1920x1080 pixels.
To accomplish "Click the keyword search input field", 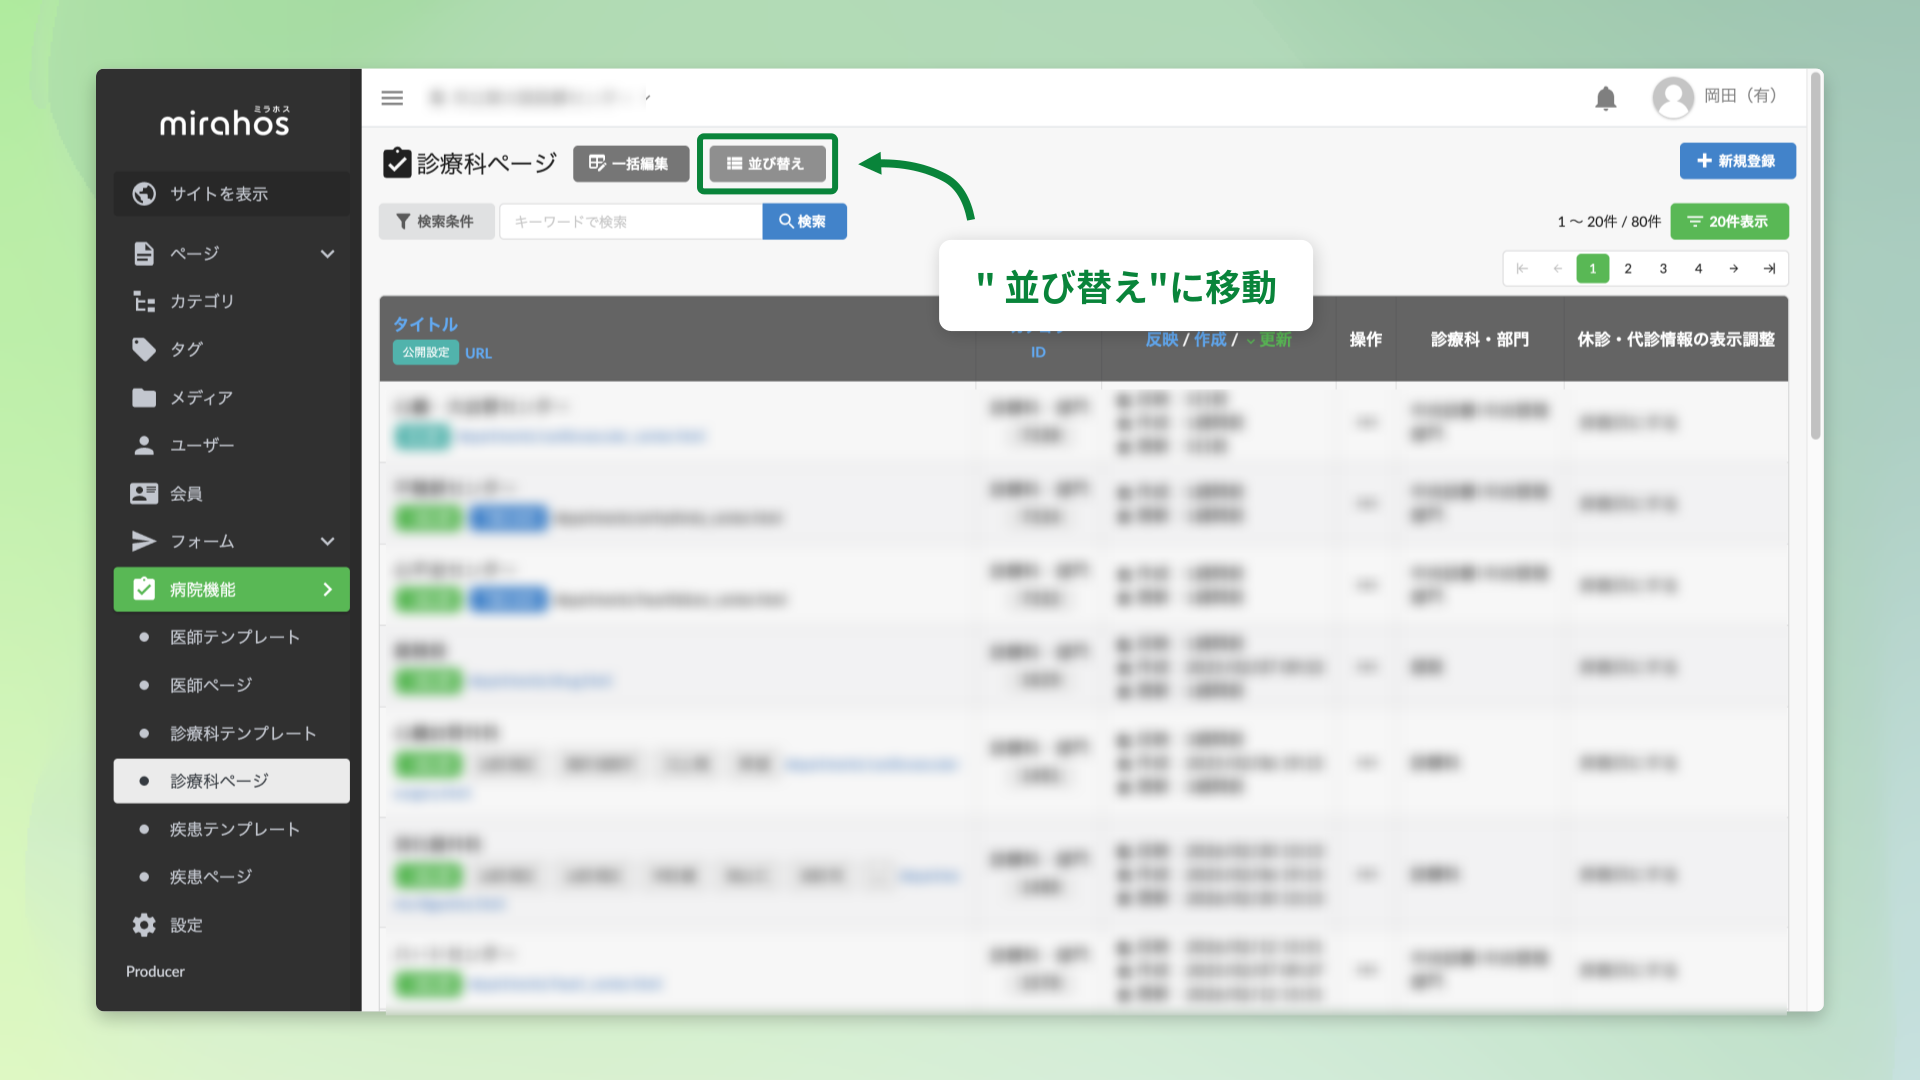I will [x=630, y=221].
